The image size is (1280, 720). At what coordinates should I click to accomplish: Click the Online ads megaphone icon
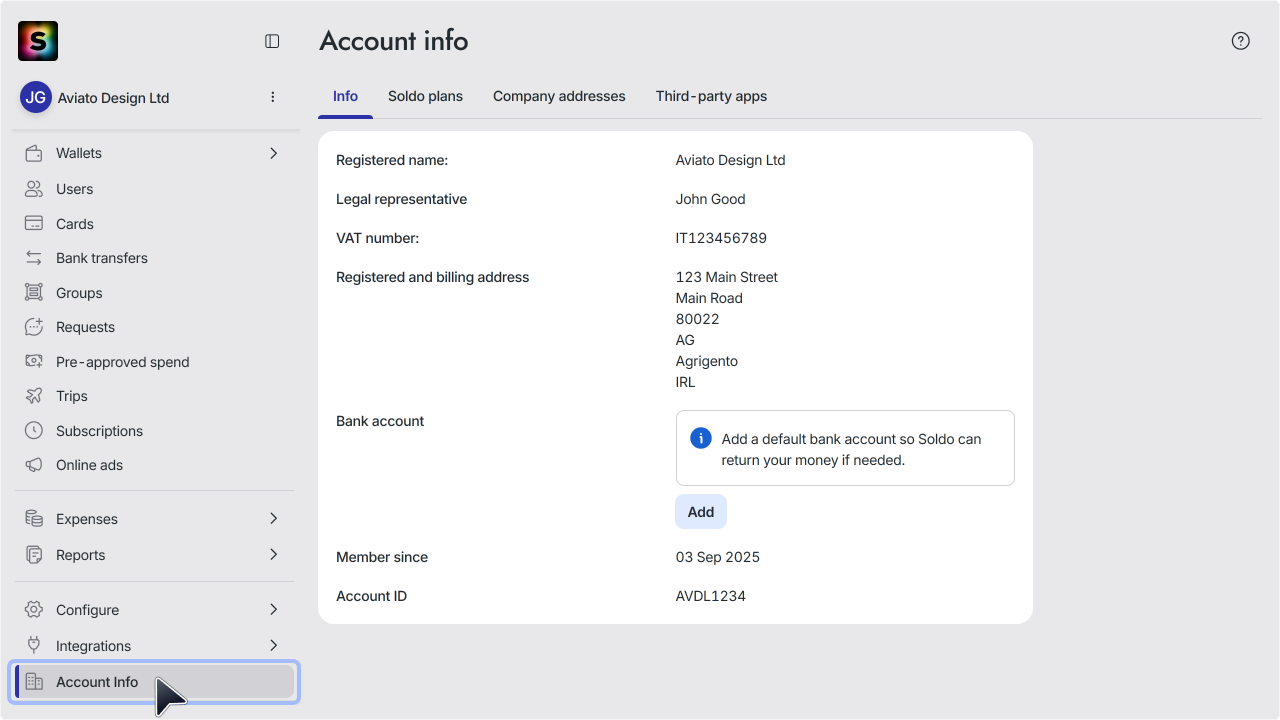[34, 465]
